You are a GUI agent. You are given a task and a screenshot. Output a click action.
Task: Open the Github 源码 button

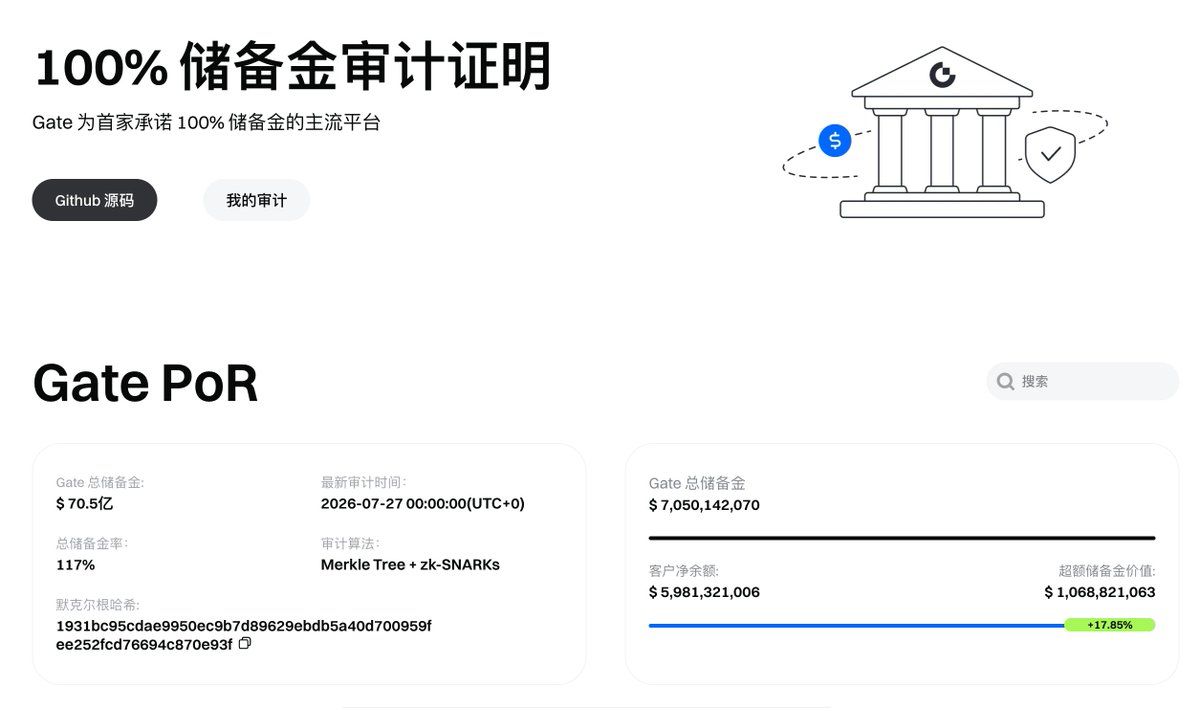click(x=94, y=200)
